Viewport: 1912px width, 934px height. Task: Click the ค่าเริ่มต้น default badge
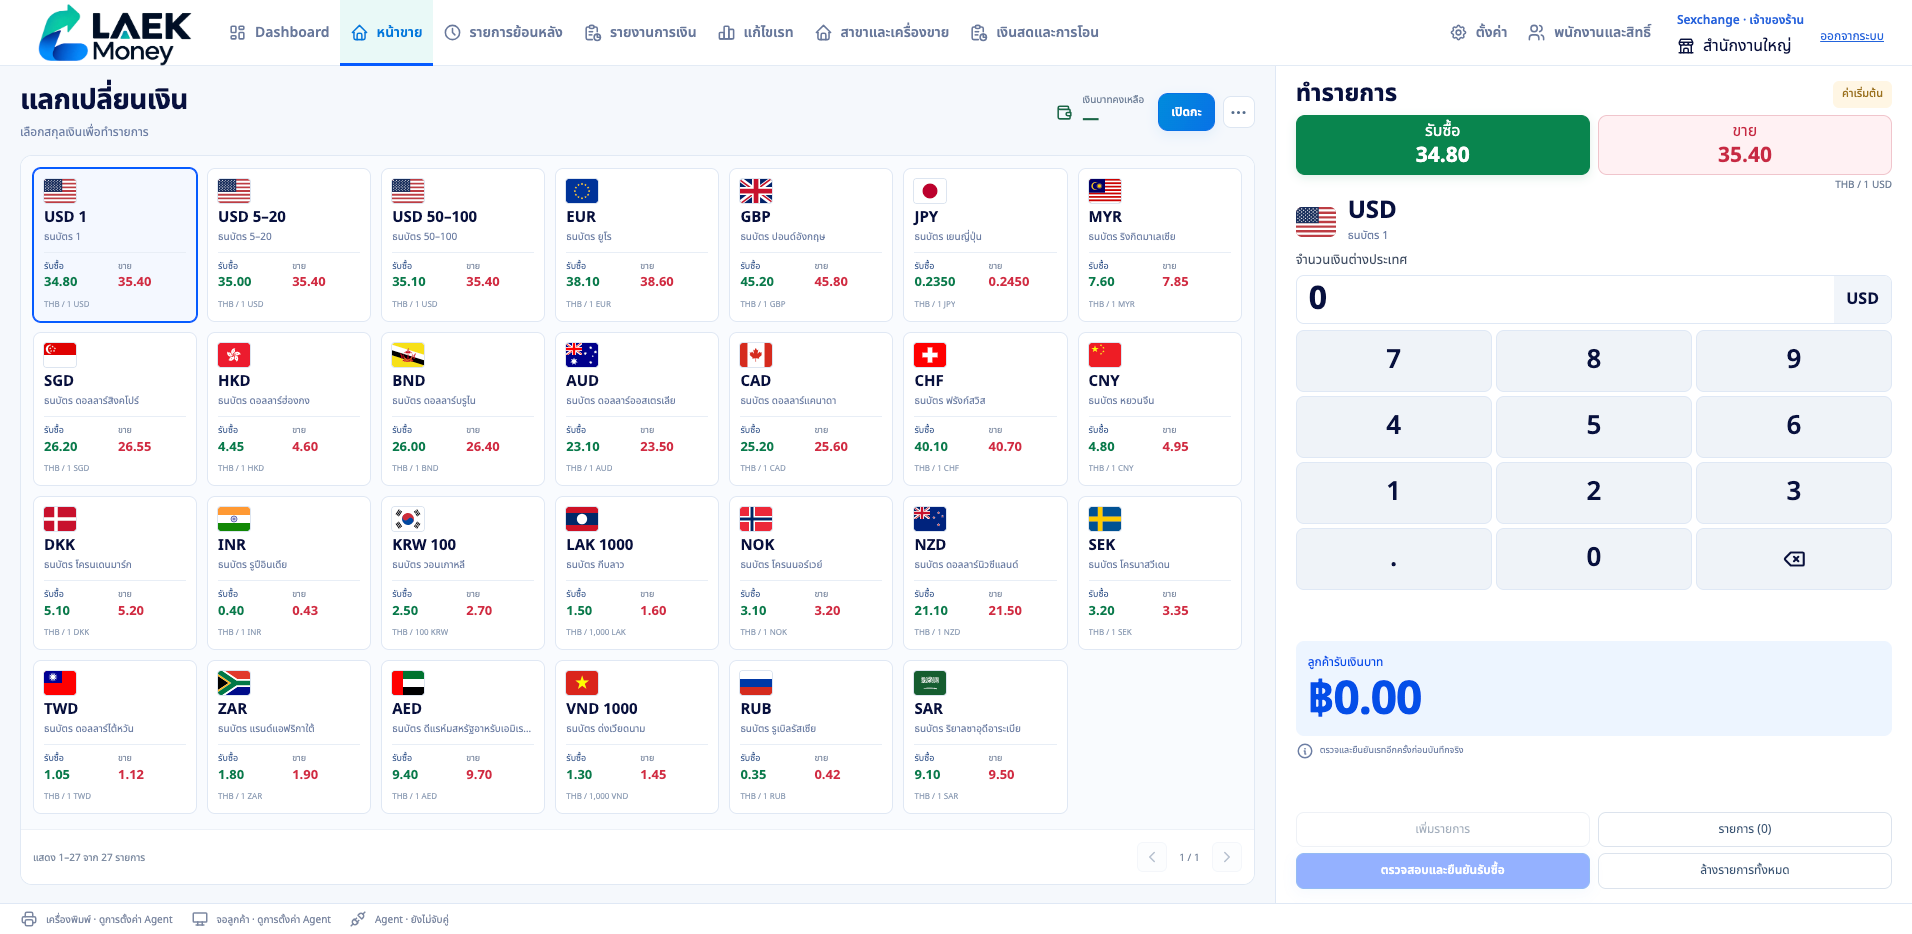pos(1862,93)
